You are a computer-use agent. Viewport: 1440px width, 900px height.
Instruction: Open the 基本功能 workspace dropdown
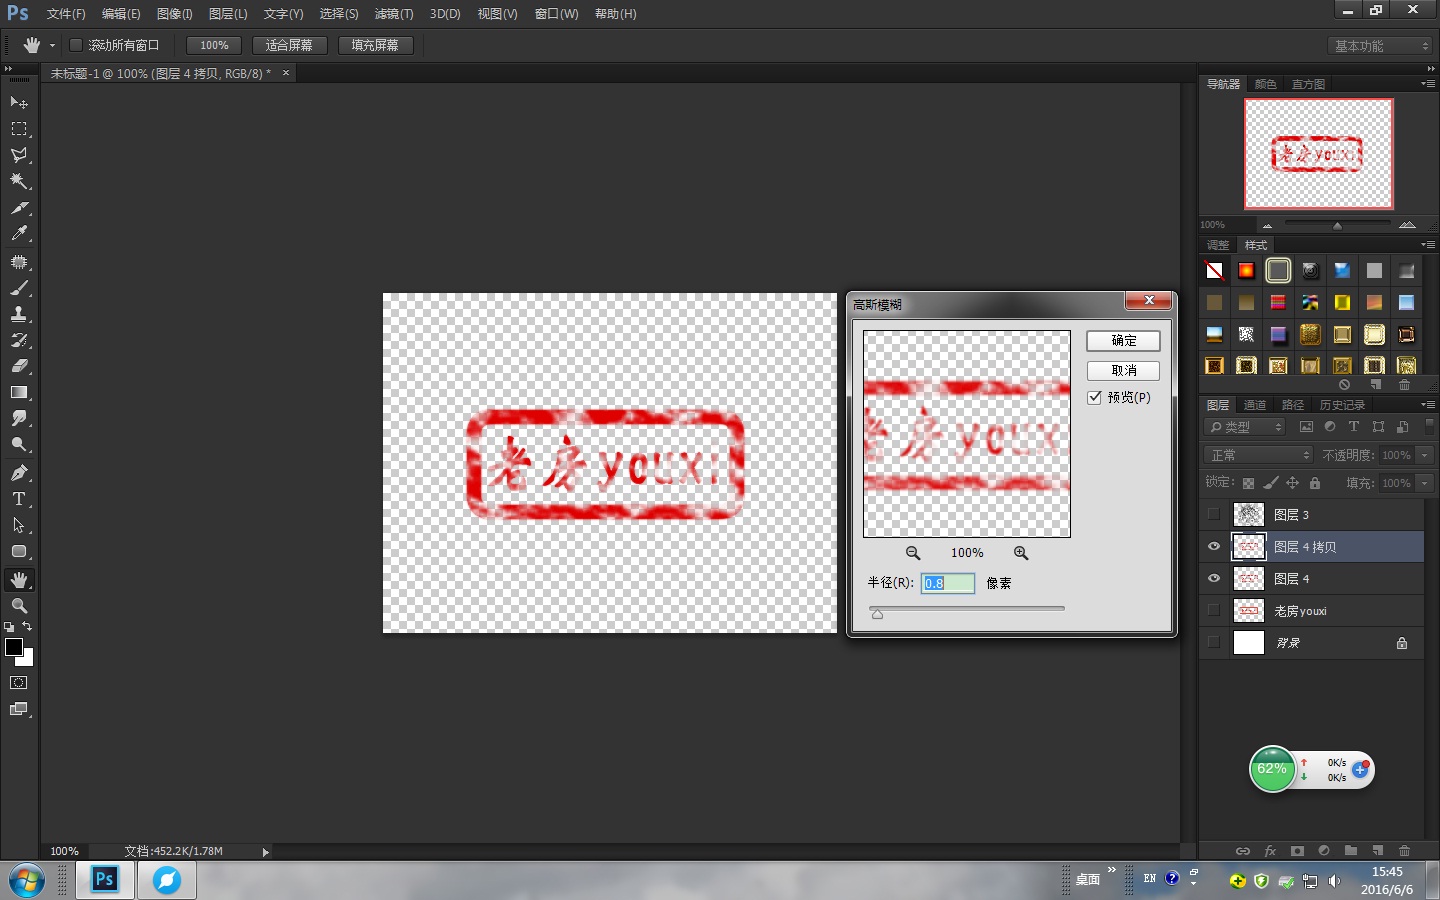coord(1381,46)
